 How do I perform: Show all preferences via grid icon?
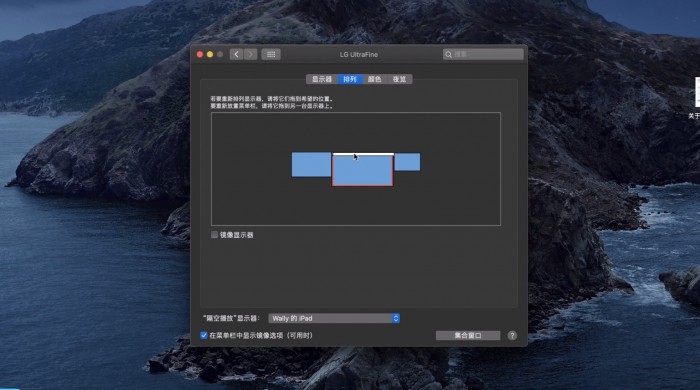coord(271,54)
